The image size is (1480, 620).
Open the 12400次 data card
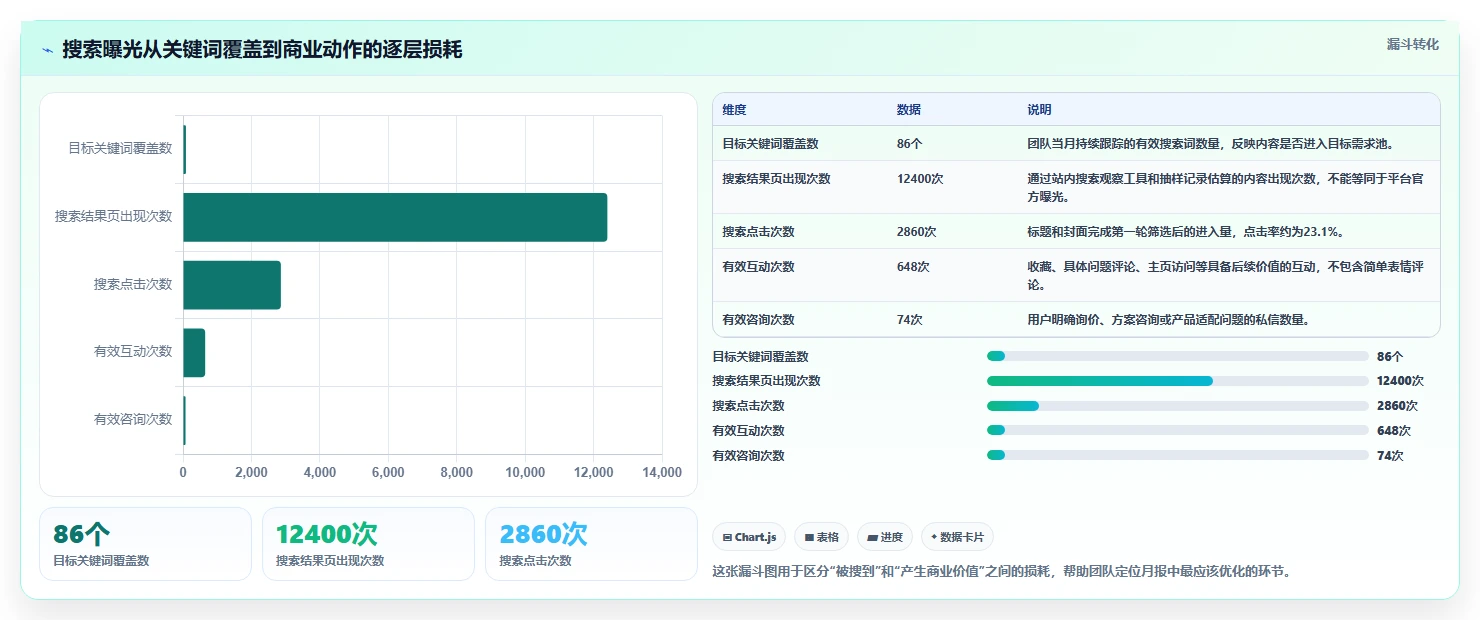368,544
